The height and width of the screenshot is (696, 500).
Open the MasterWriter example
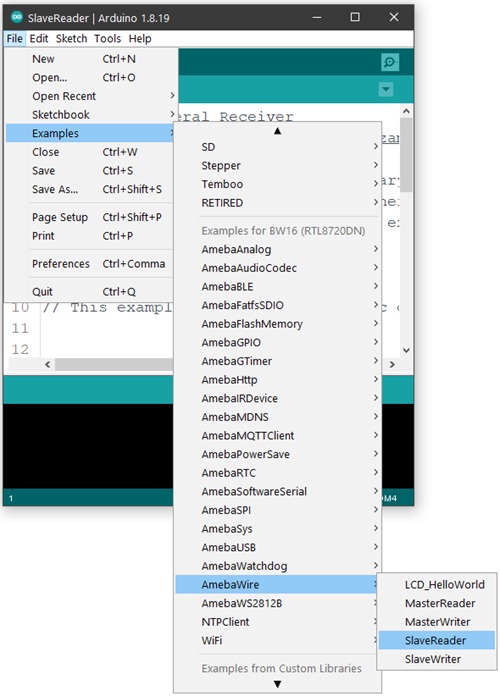point(437,622)
